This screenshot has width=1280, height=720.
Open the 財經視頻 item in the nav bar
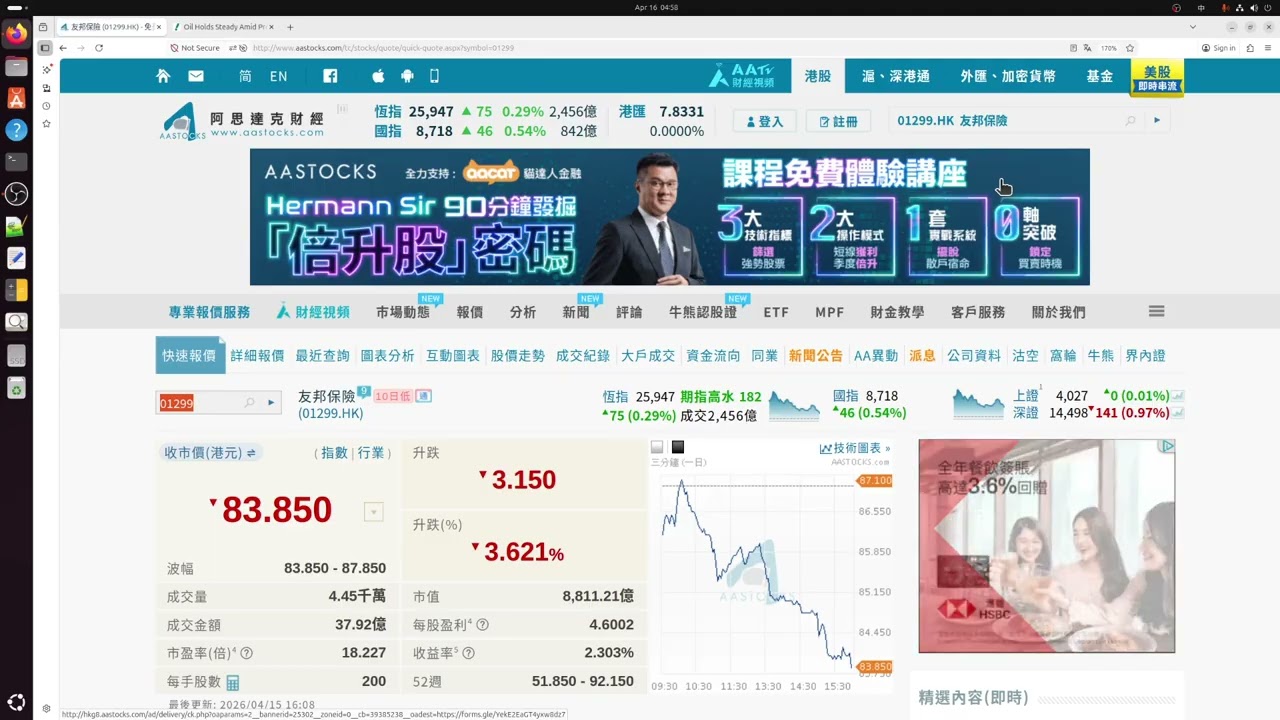(313, 312)
